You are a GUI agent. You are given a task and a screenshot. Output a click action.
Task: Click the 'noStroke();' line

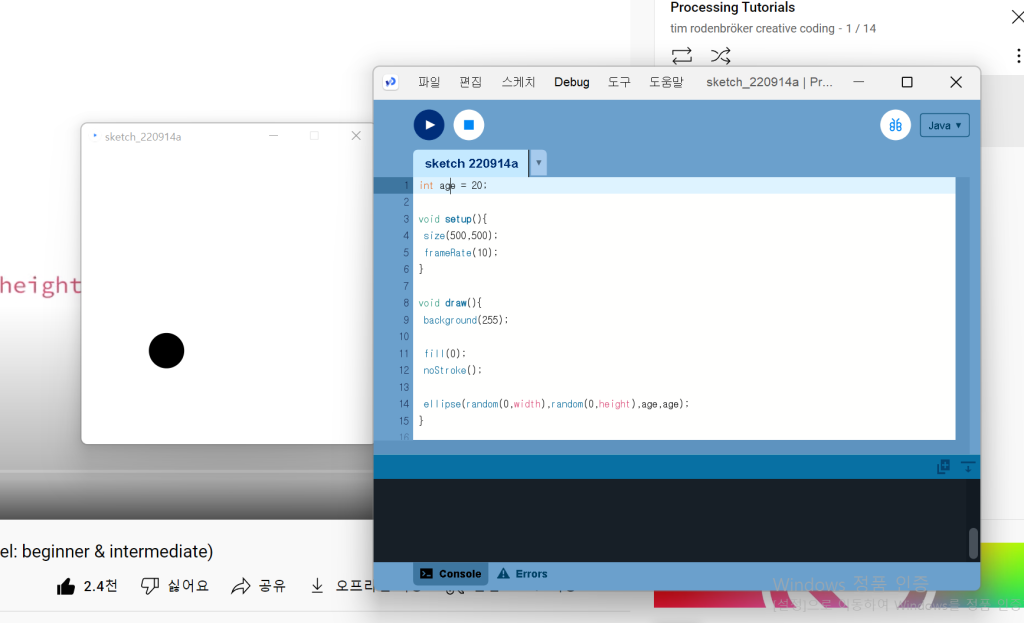(x=453, y=370)
